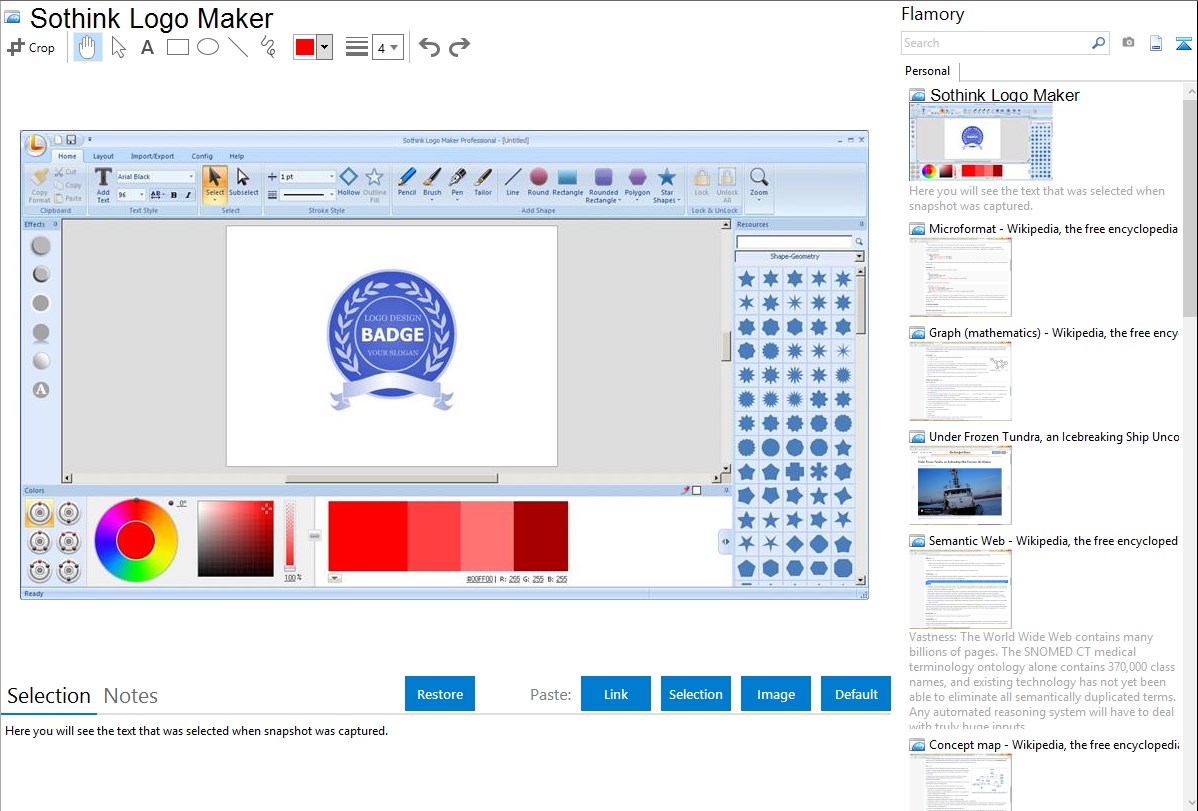Click the dark red swatch in Colors panel
The width and height of the screenshot is (1198, 811).
(x=541, y=536)
